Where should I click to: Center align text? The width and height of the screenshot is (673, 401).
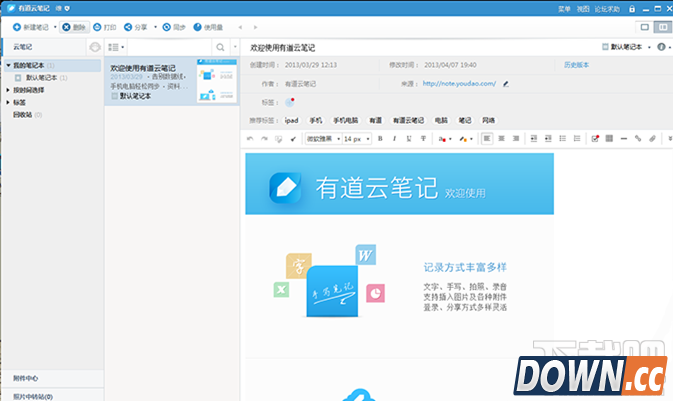[501, 139]
